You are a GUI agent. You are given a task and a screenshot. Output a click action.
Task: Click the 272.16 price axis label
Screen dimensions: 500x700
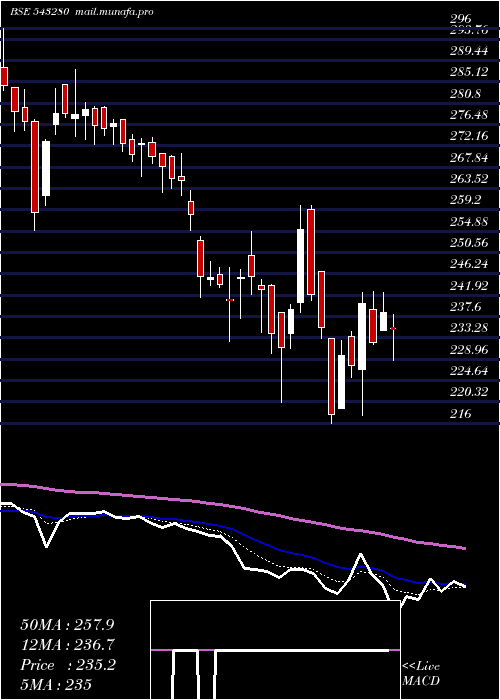point(469,136)
